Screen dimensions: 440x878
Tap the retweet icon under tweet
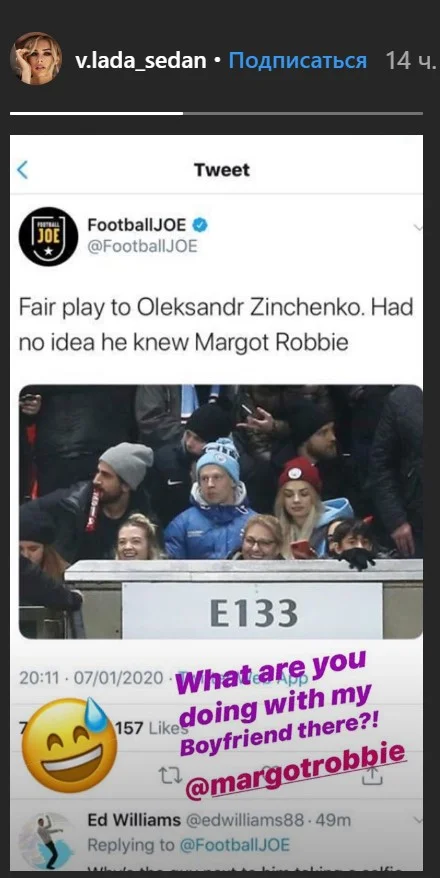point(169,775)
